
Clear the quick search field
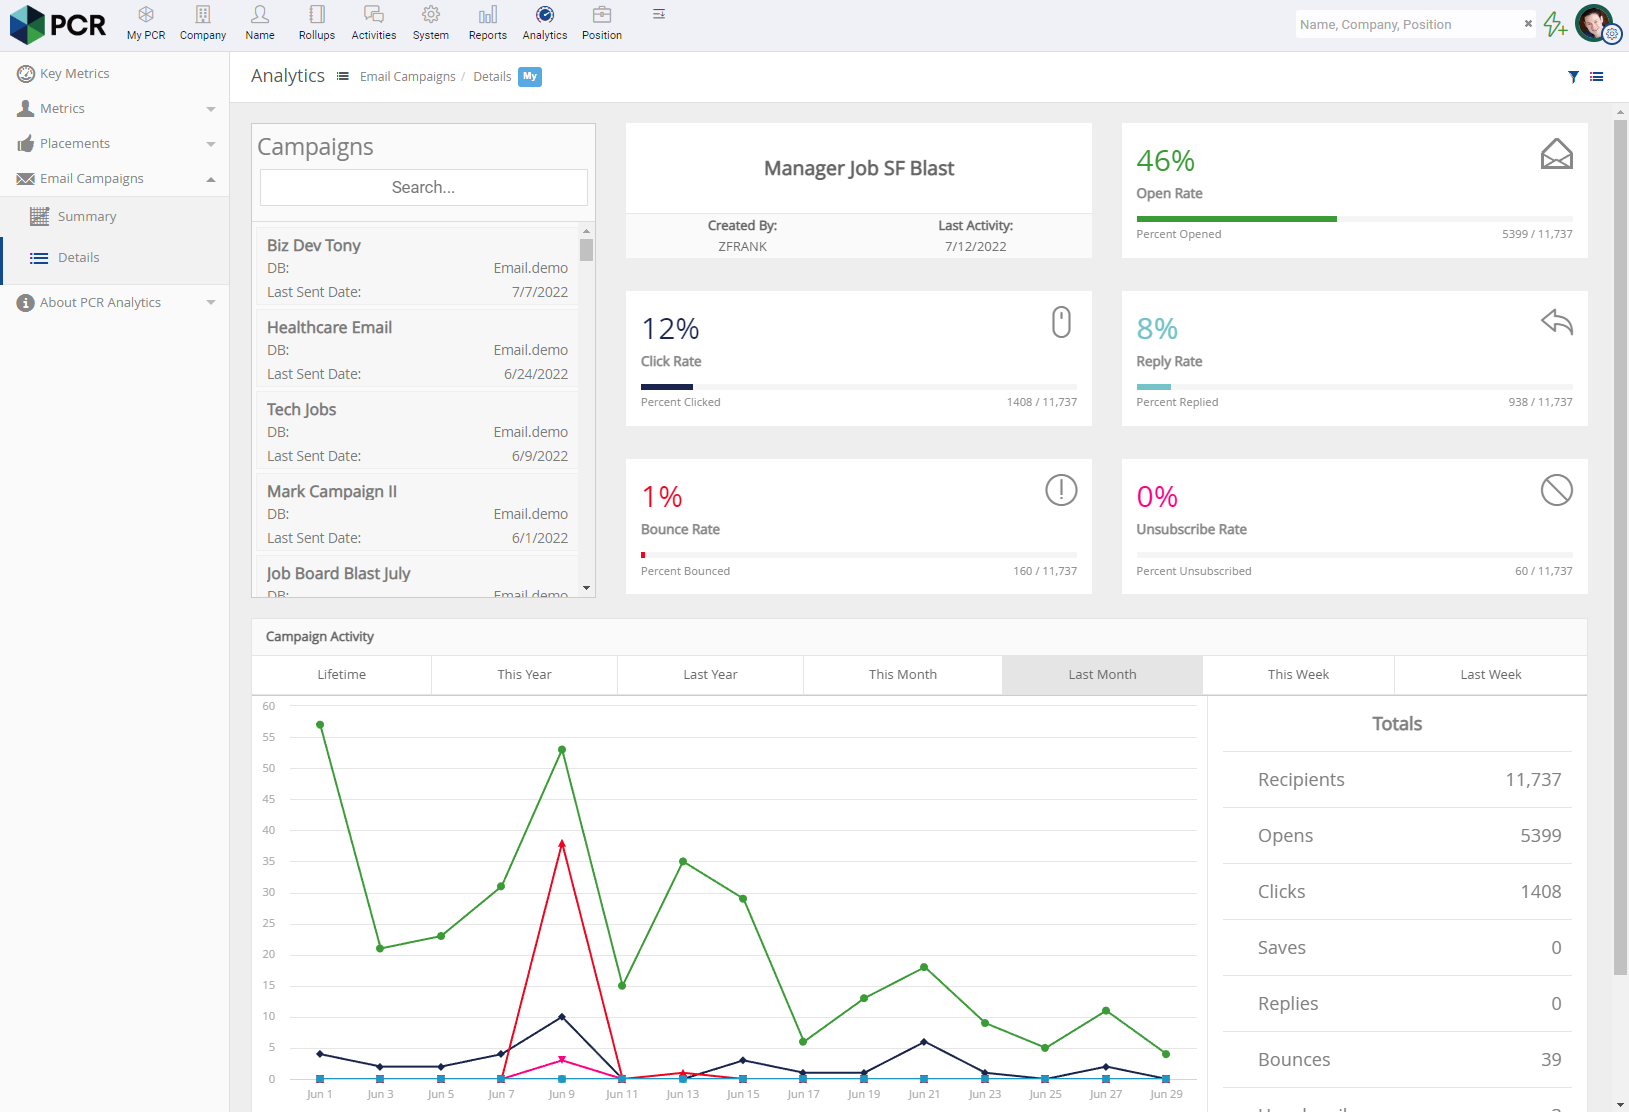(1528, 23)
